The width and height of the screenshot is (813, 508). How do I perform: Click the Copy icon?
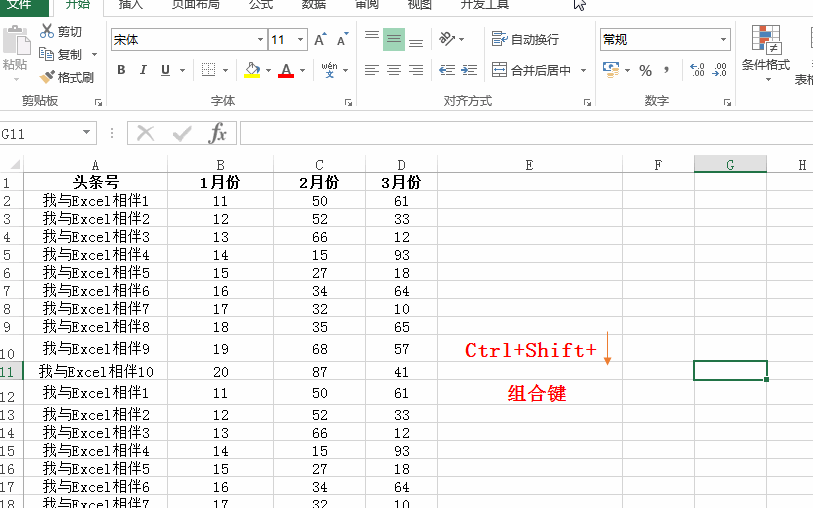pos(46,54)
